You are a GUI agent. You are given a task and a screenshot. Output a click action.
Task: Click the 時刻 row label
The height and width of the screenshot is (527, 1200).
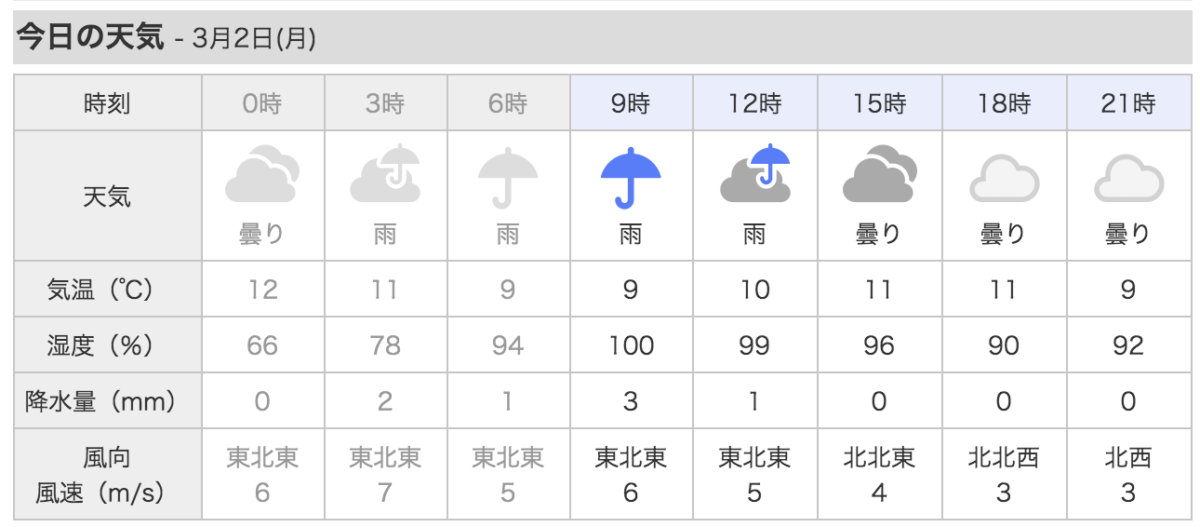[x=107, y=103]
